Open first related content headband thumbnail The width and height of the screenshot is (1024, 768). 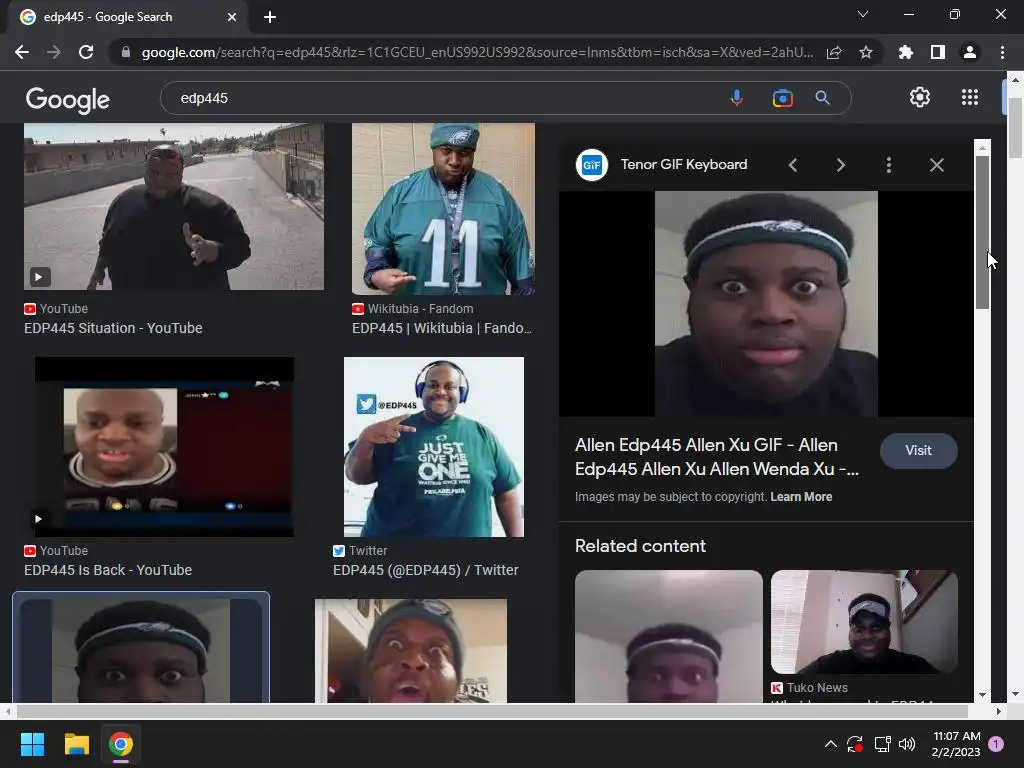pyautogui.click(x=669, y=636)
